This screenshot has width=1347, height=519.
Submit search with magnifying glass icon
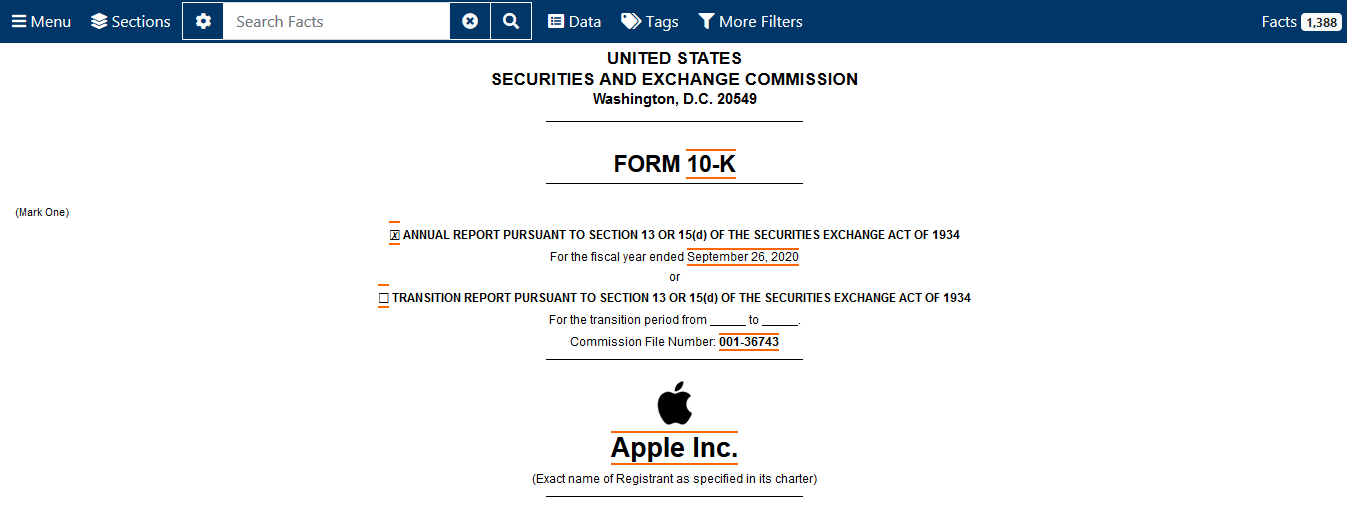tap(511, 21)
